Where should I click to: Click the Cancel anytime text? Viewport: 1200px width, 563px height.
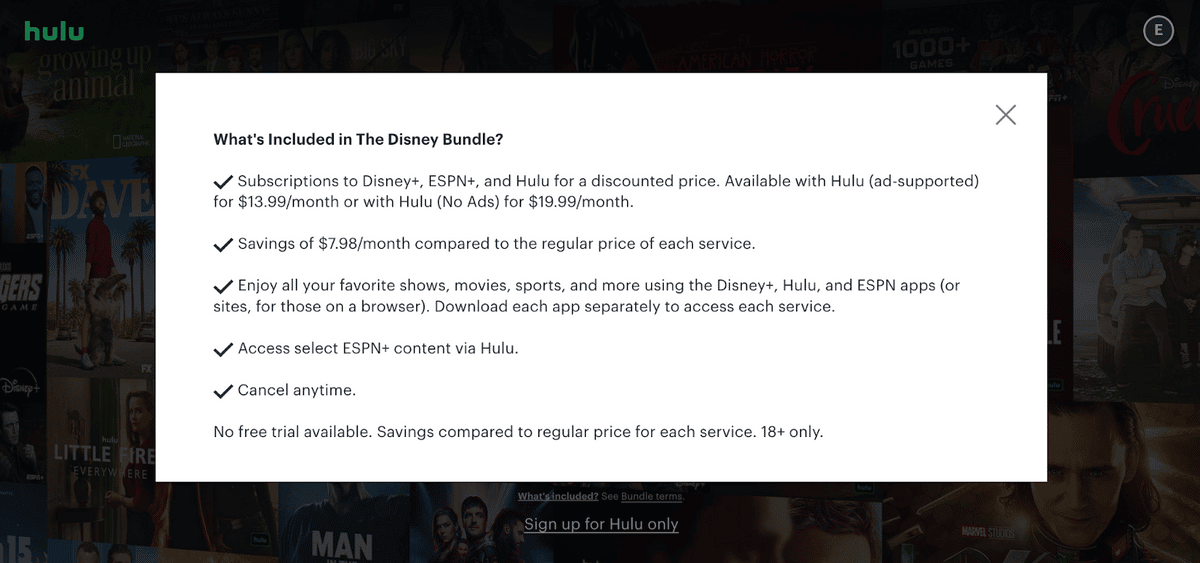coord(297,390)
